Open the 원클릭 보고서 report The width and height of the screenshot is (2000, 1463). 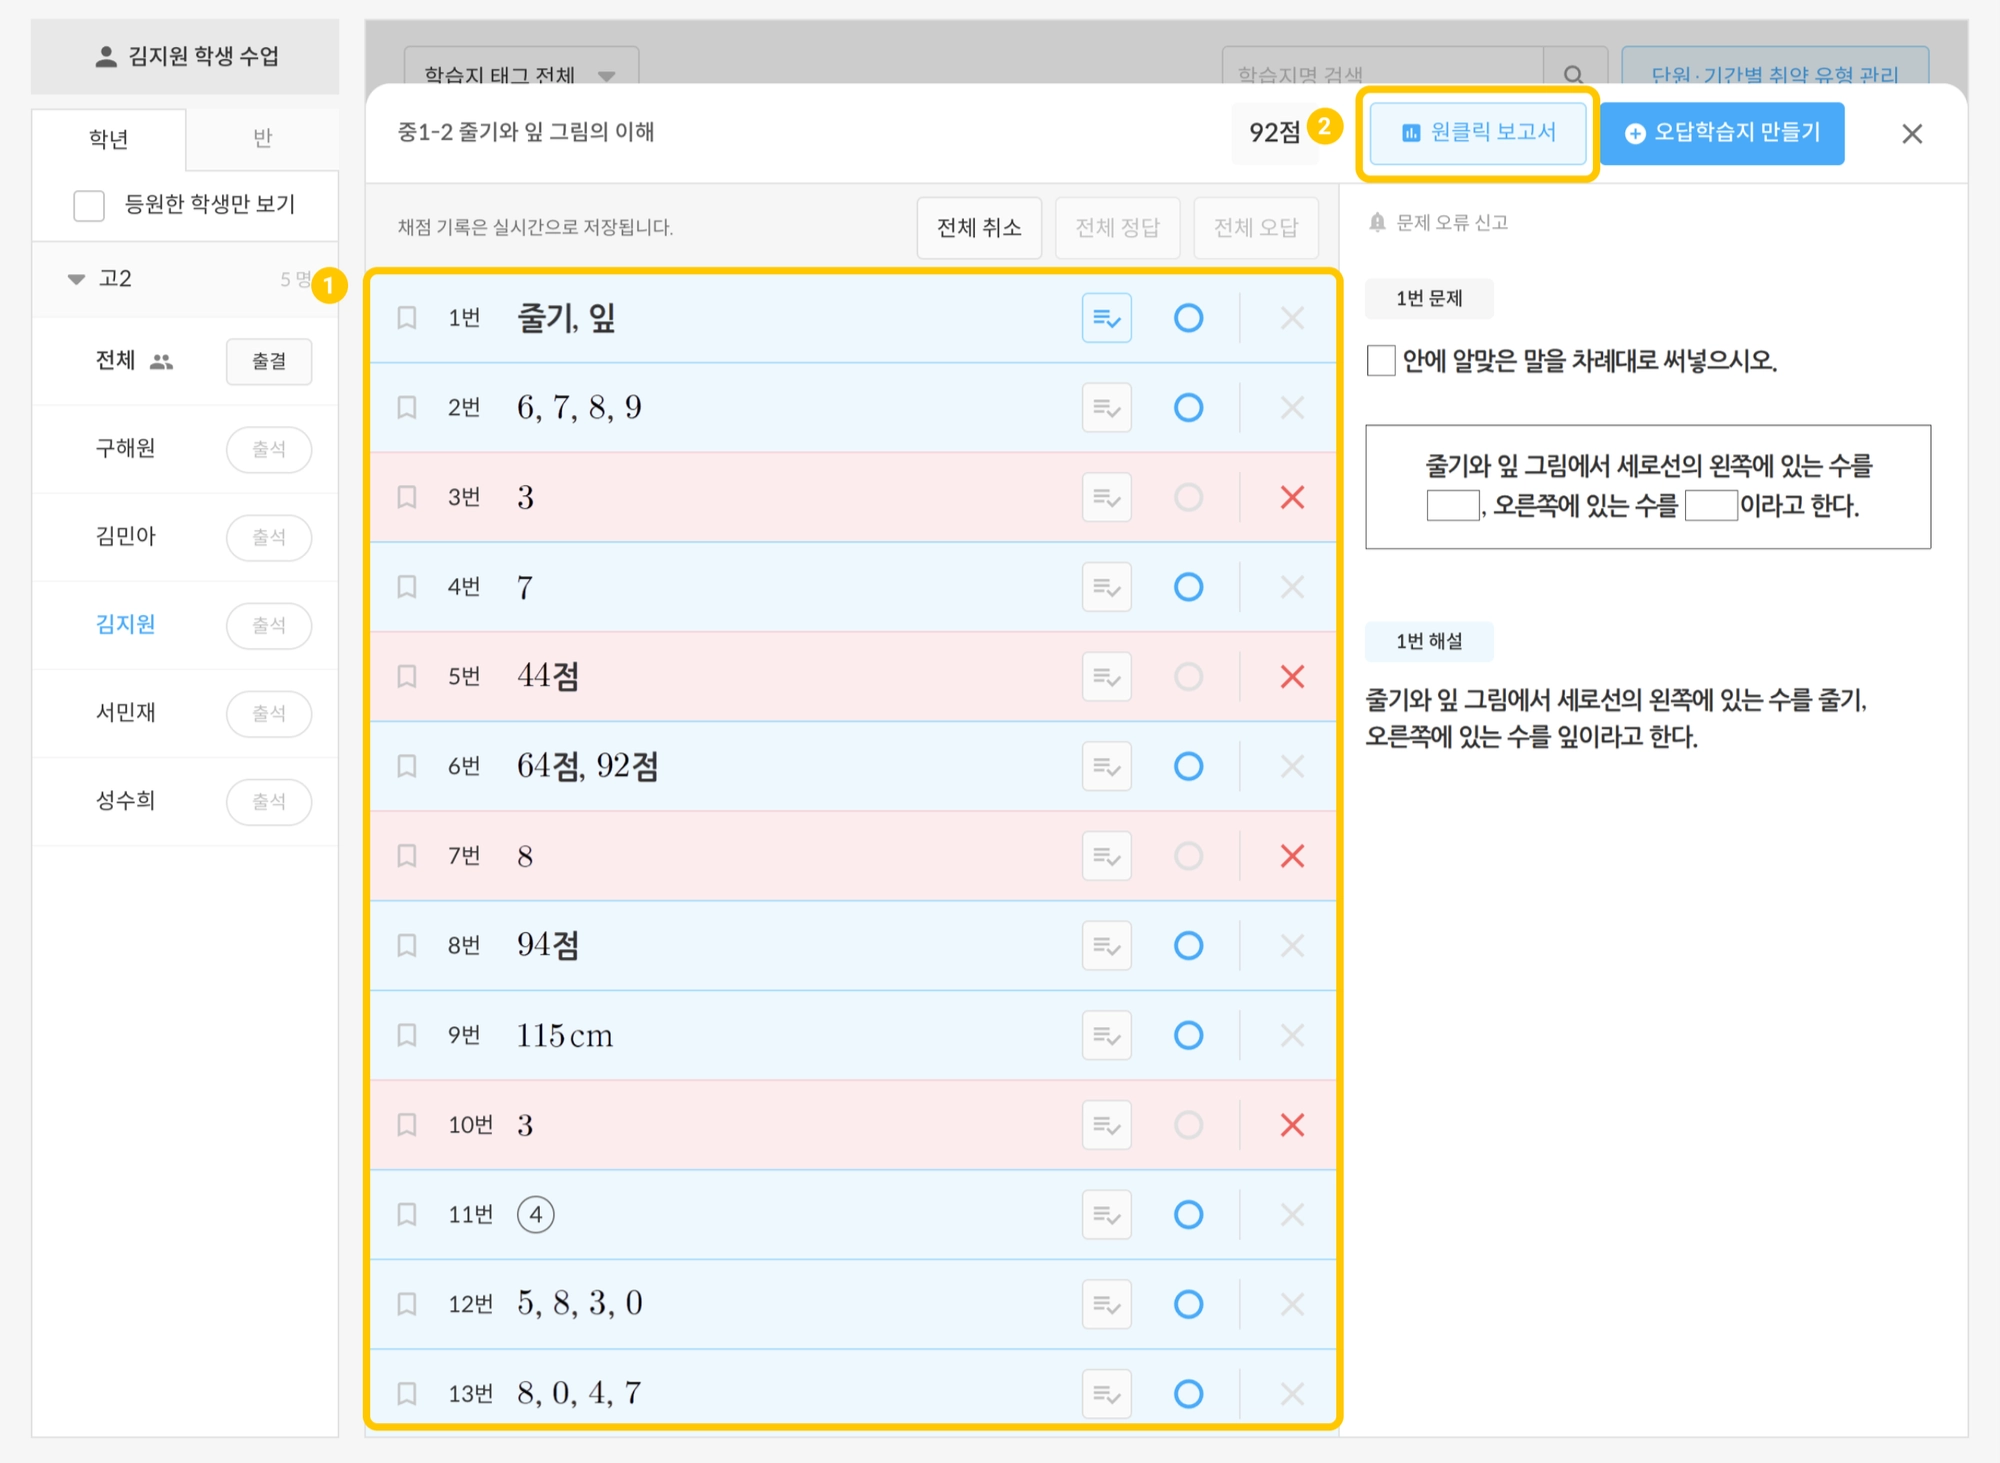pyautogui.click(x=1478, y=133)
